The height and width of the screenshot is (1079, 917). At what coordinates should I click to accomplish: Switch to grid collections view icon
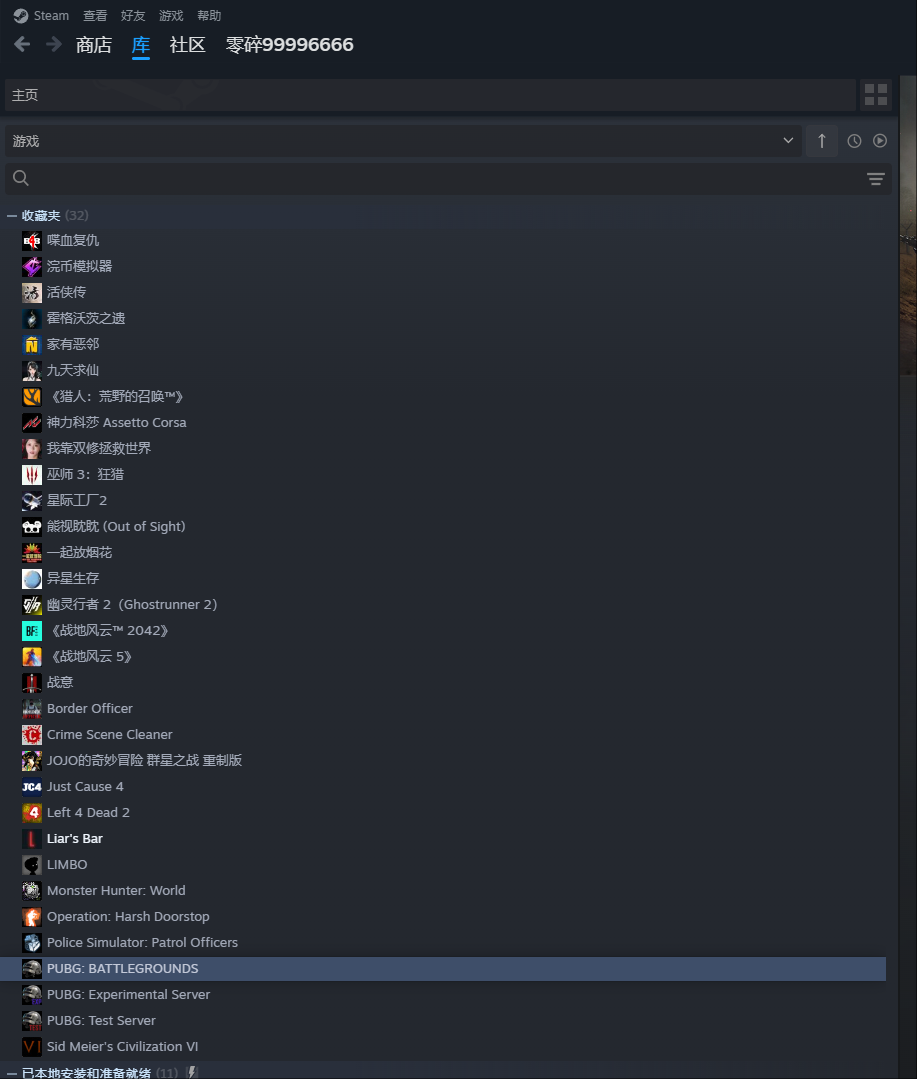876,95
